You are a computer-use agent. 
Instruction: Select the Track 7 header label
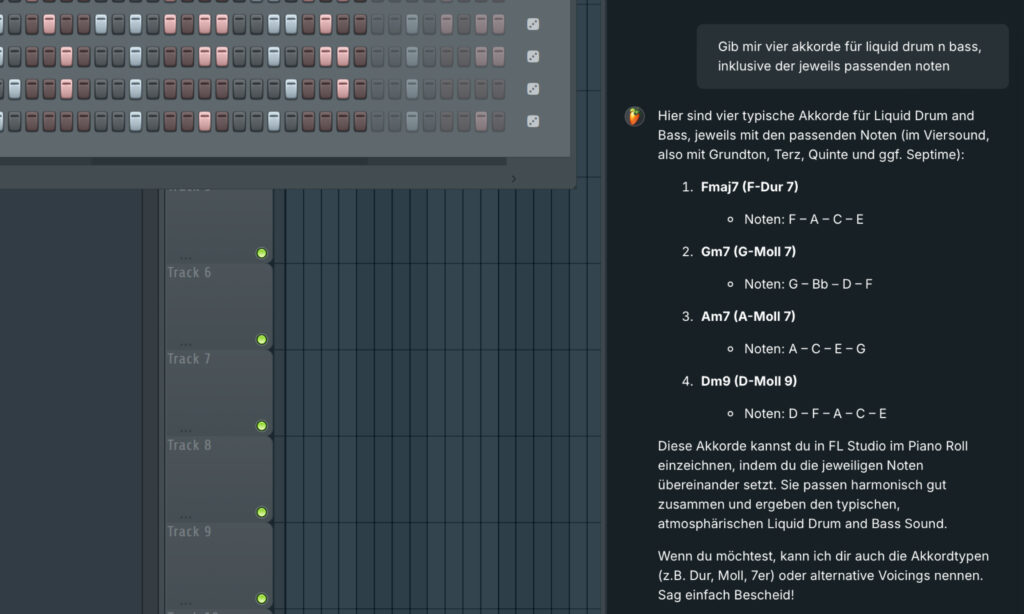click(189, 359)
